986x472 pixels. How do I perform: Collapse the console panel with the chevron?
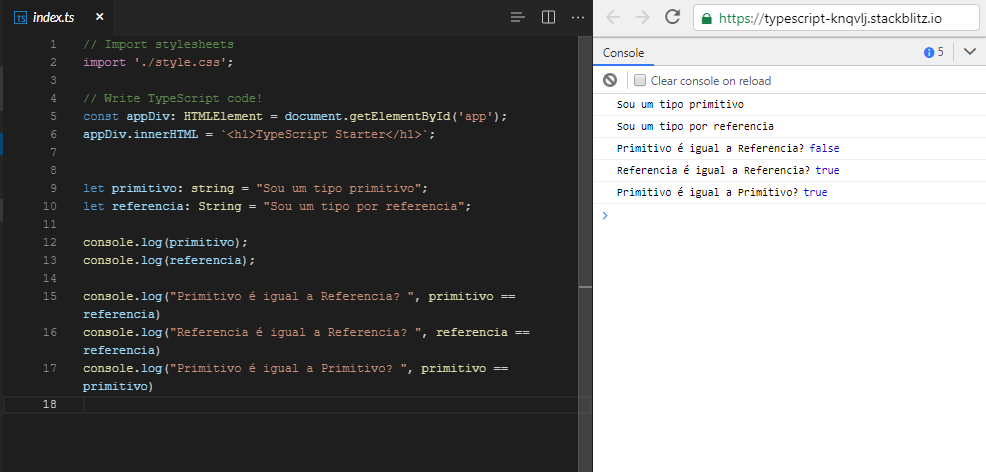pos(969,52)
